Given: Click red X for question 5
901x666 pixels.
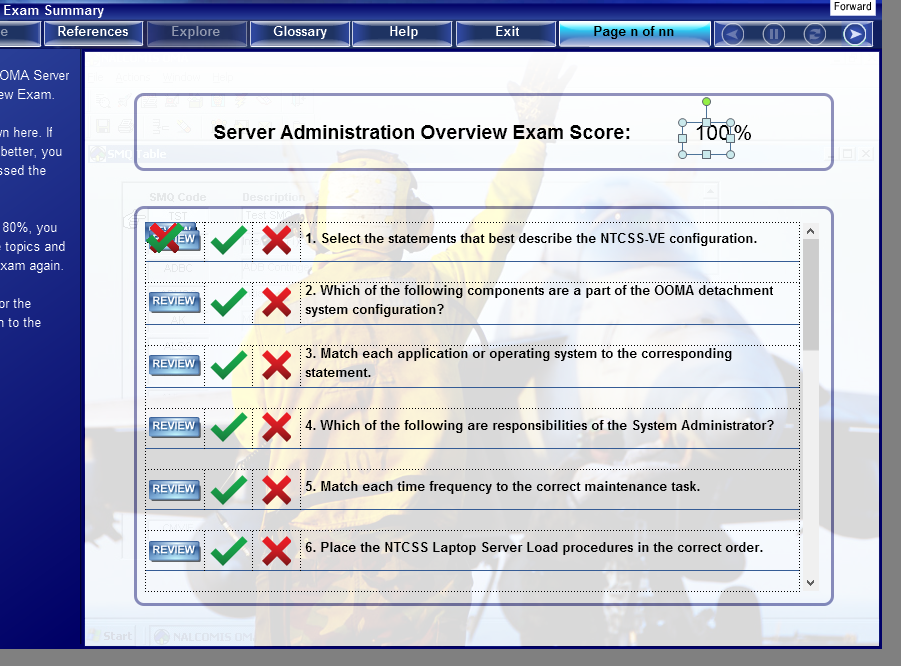Looking at the screenshot, I should 276,490.
